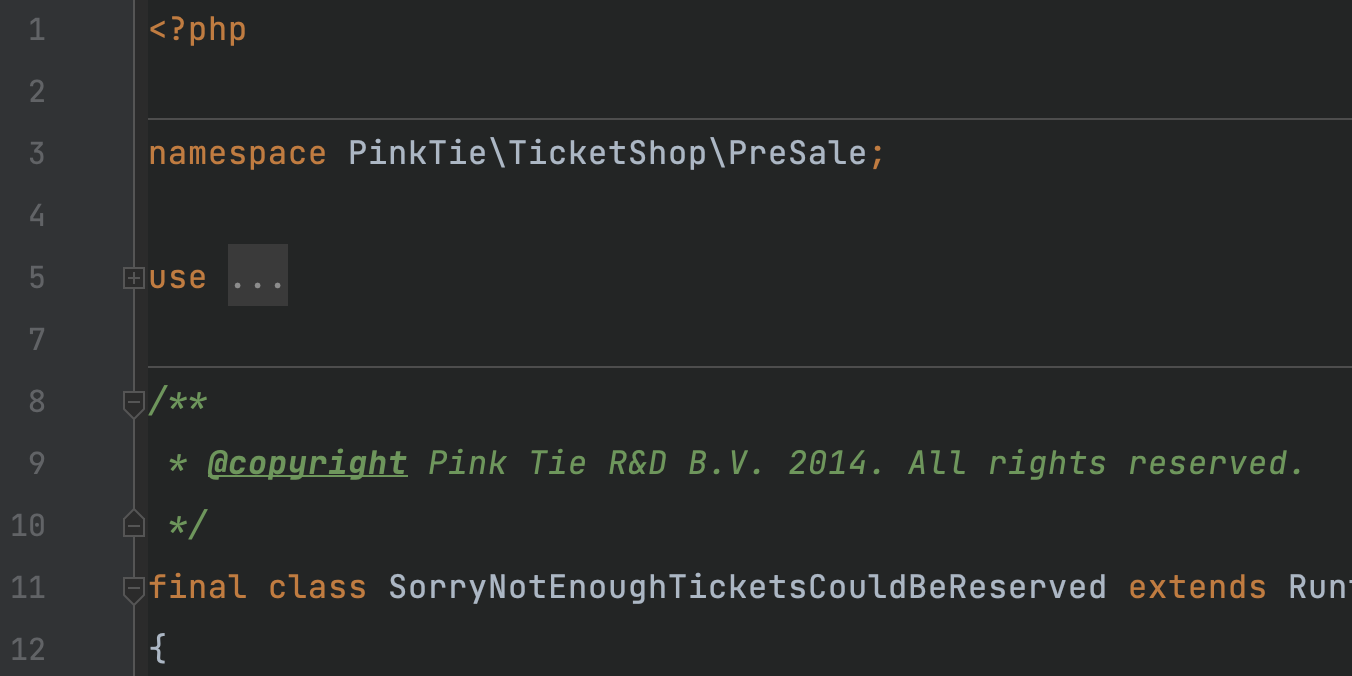
Task: Click the extends keyword
Action: pos(1197,587)
